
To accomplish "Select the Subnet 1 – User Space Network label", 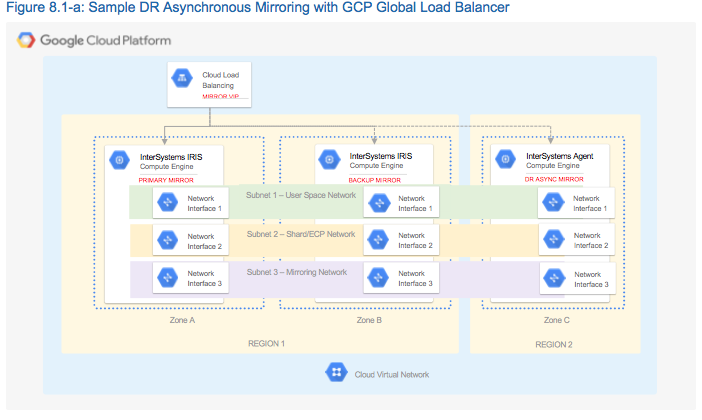I will (x=302, y=195).
